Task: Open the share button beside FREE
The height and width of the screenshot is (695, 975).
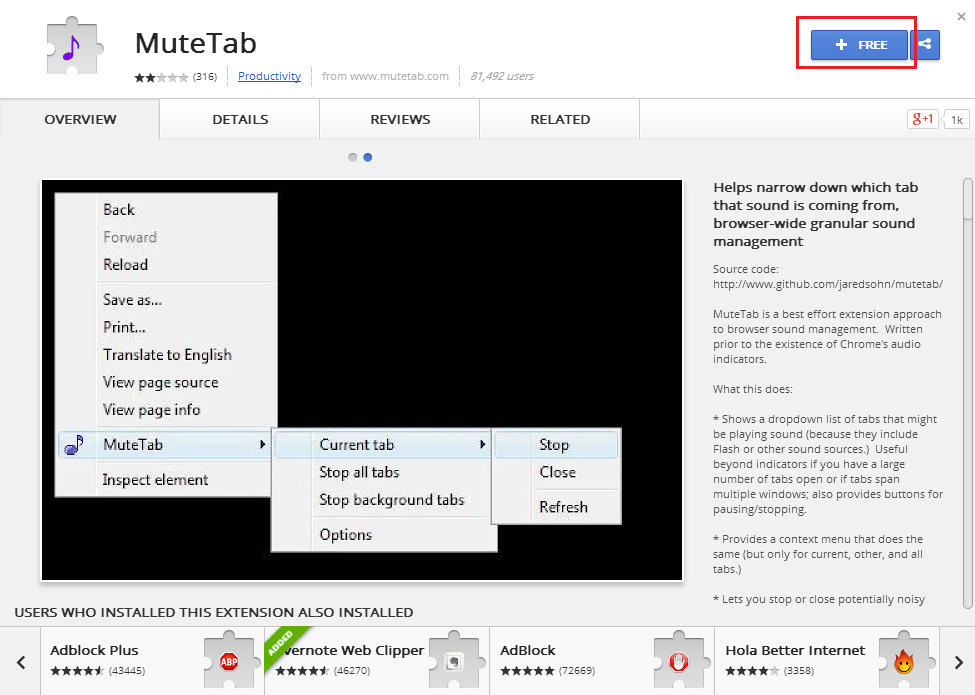Action: coord(925,45)
